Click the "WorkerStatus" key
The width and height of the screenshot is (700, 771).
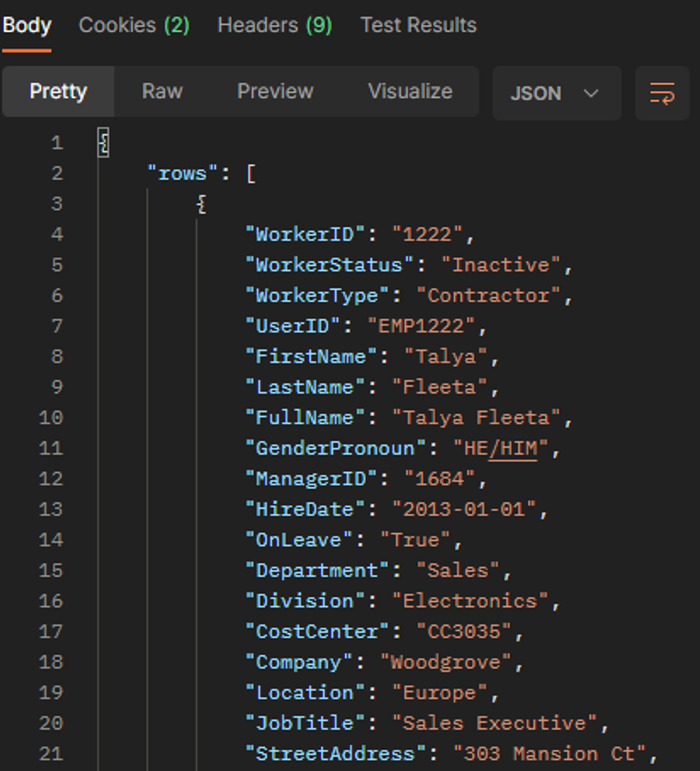coord(329,265)
